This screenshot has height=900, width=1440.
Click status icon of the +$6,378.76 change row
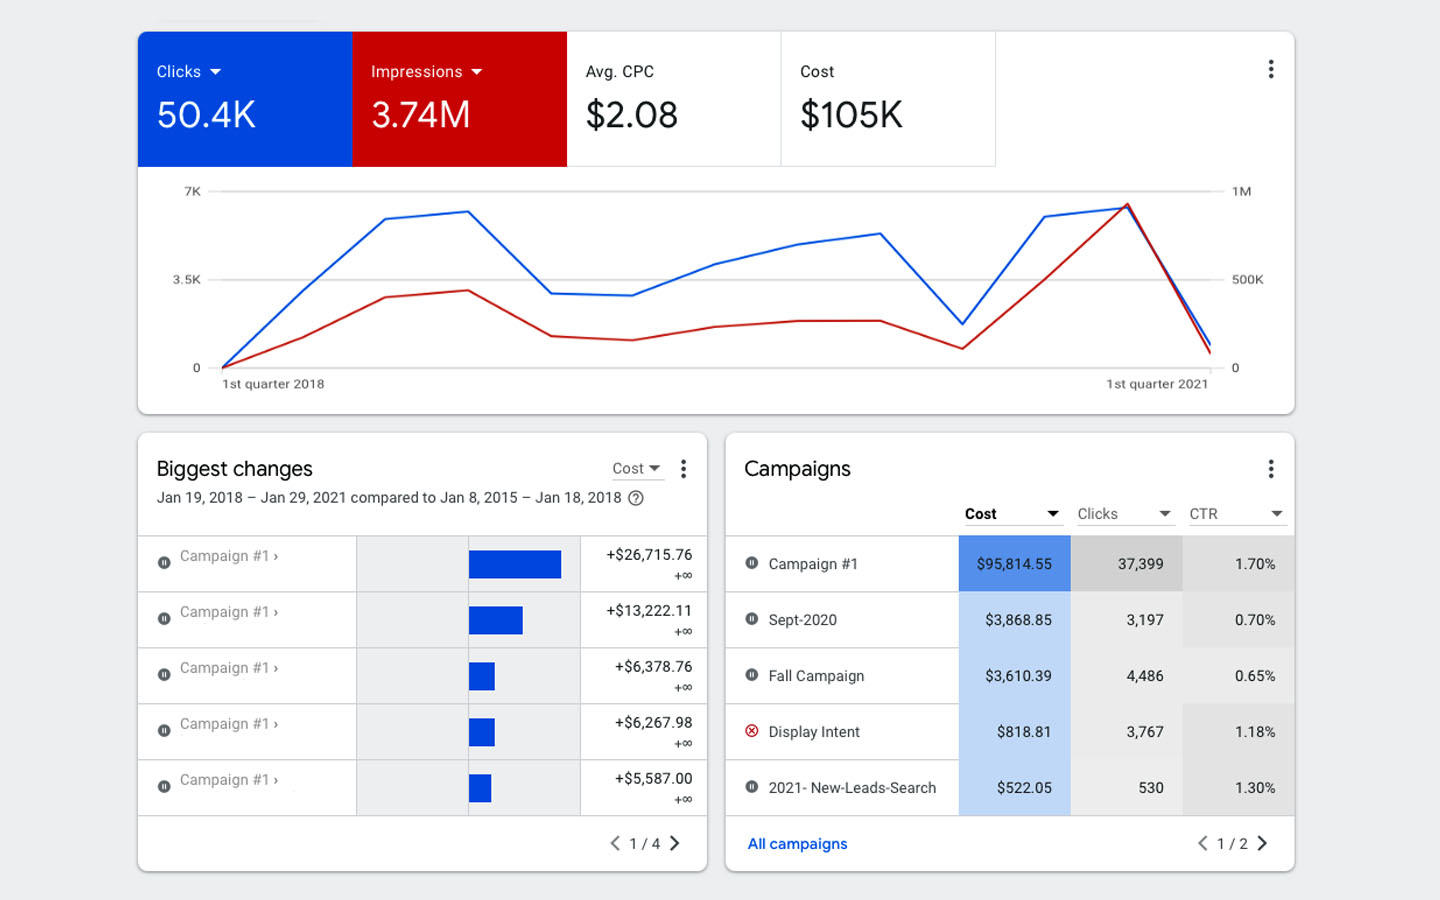164,675
